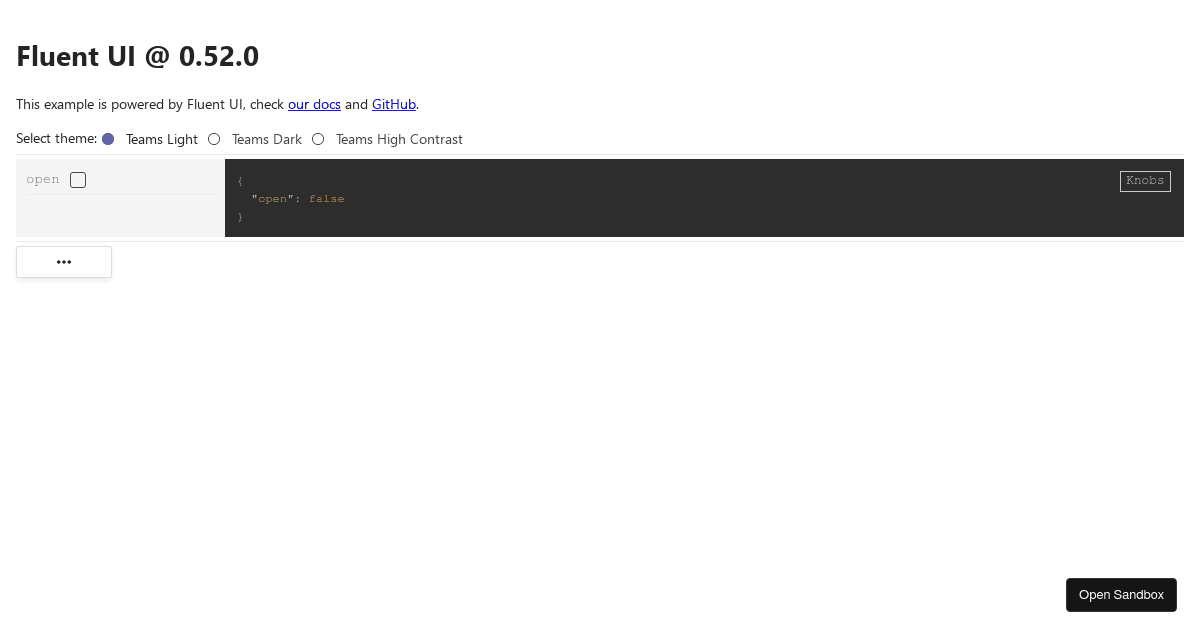Screen dimensions: 1200x630
Task: Follow the GitHub hyperlink
Action: click(x=394, y=104)
